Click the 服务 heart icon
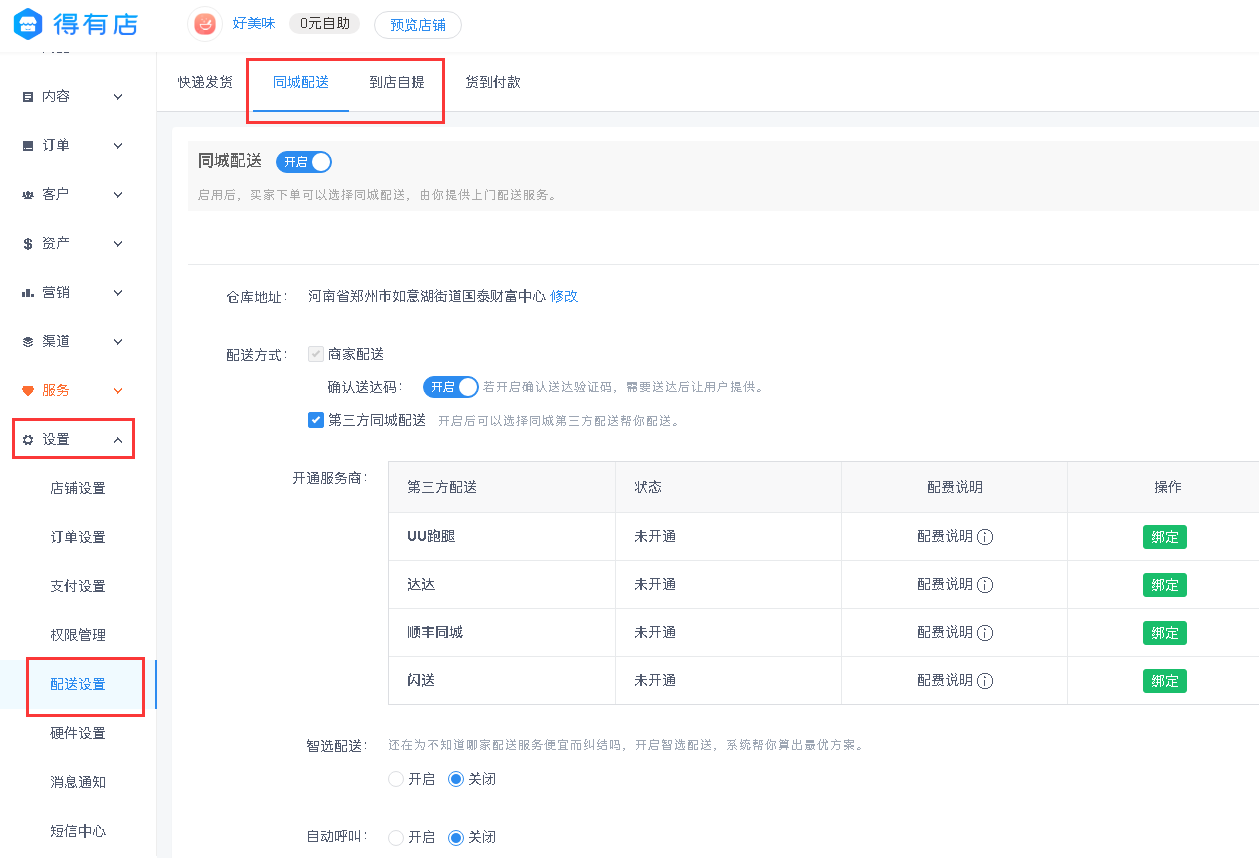The height and width of the screenshot is (858, 1259). click(x=28, y=391)
